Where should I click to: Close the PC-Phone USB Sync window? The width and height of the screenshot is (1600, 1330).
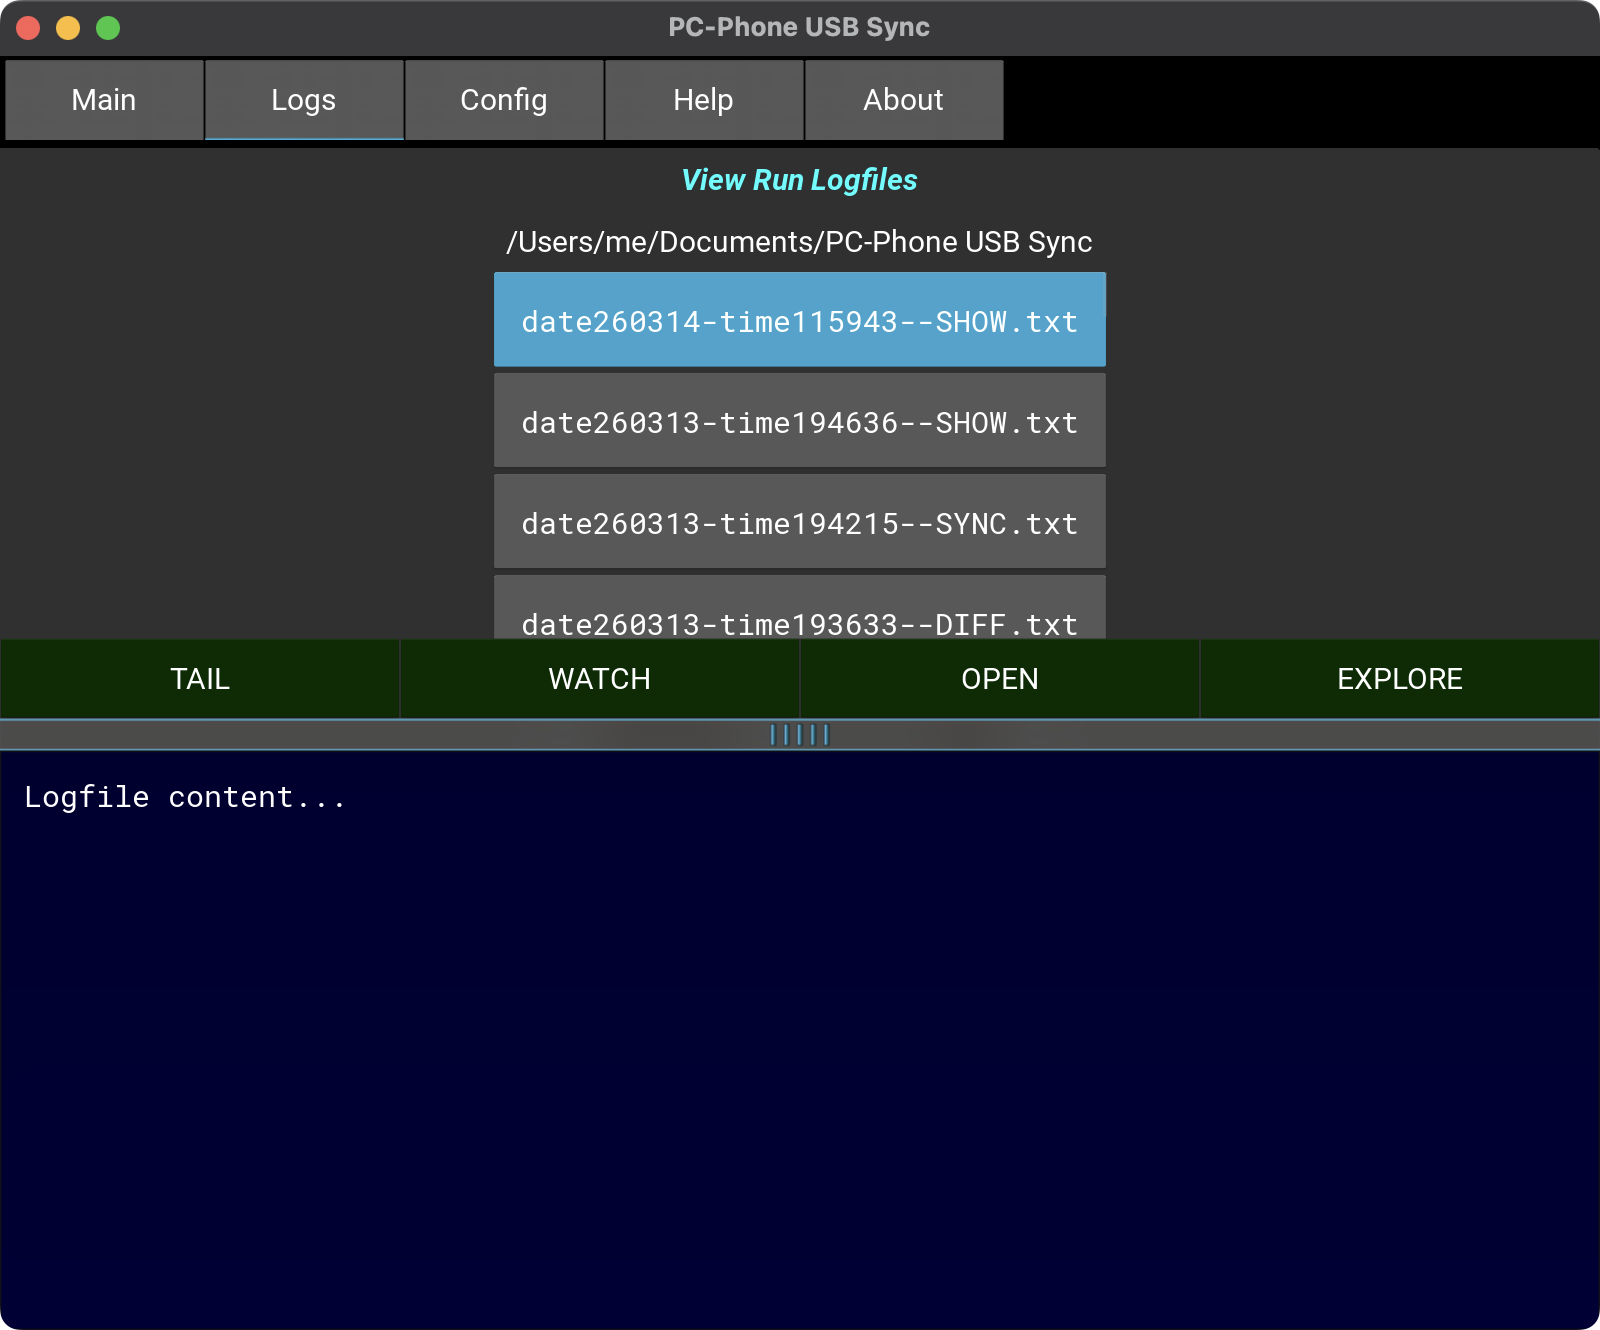pyautogui.click(x=28, y=28)
